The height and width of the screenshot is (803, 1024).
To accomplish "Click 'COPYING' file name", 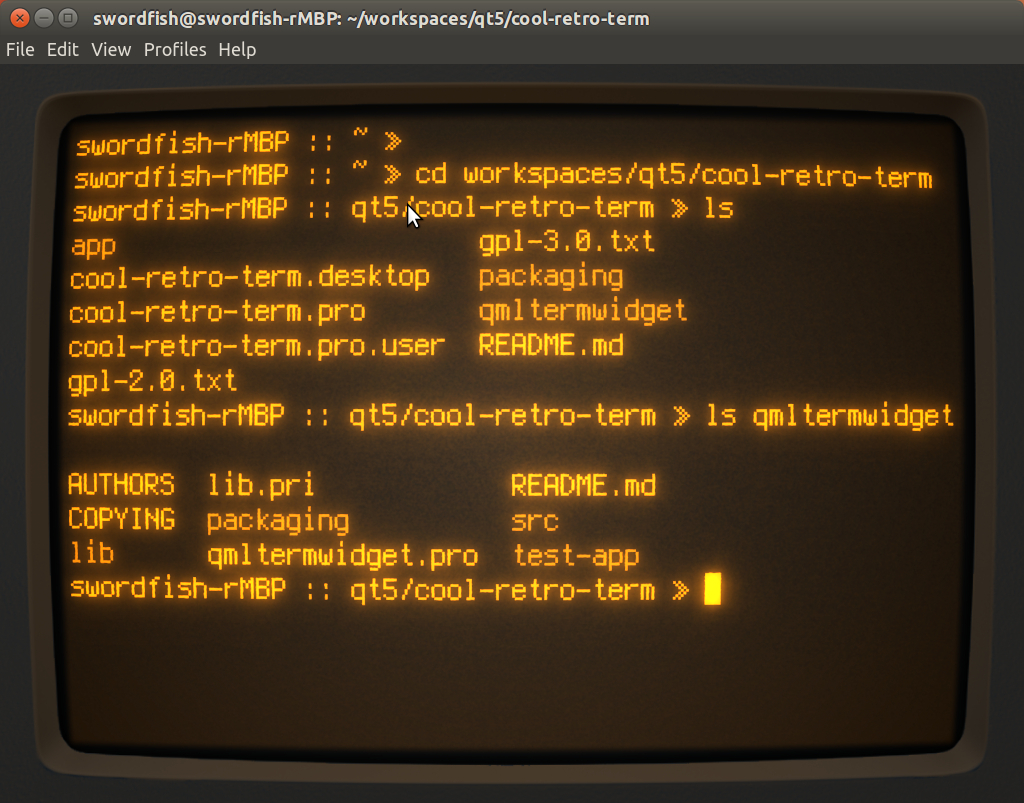I will 121,520.
